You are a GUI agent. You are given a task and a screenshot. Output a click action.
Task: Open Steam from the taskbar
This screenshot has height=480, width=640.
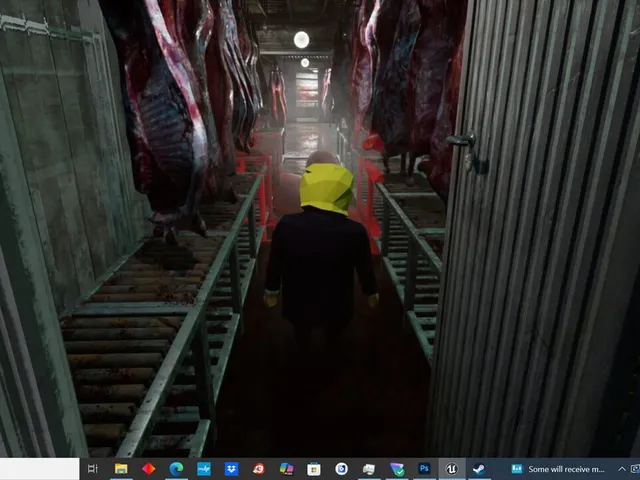pos(479,469)
